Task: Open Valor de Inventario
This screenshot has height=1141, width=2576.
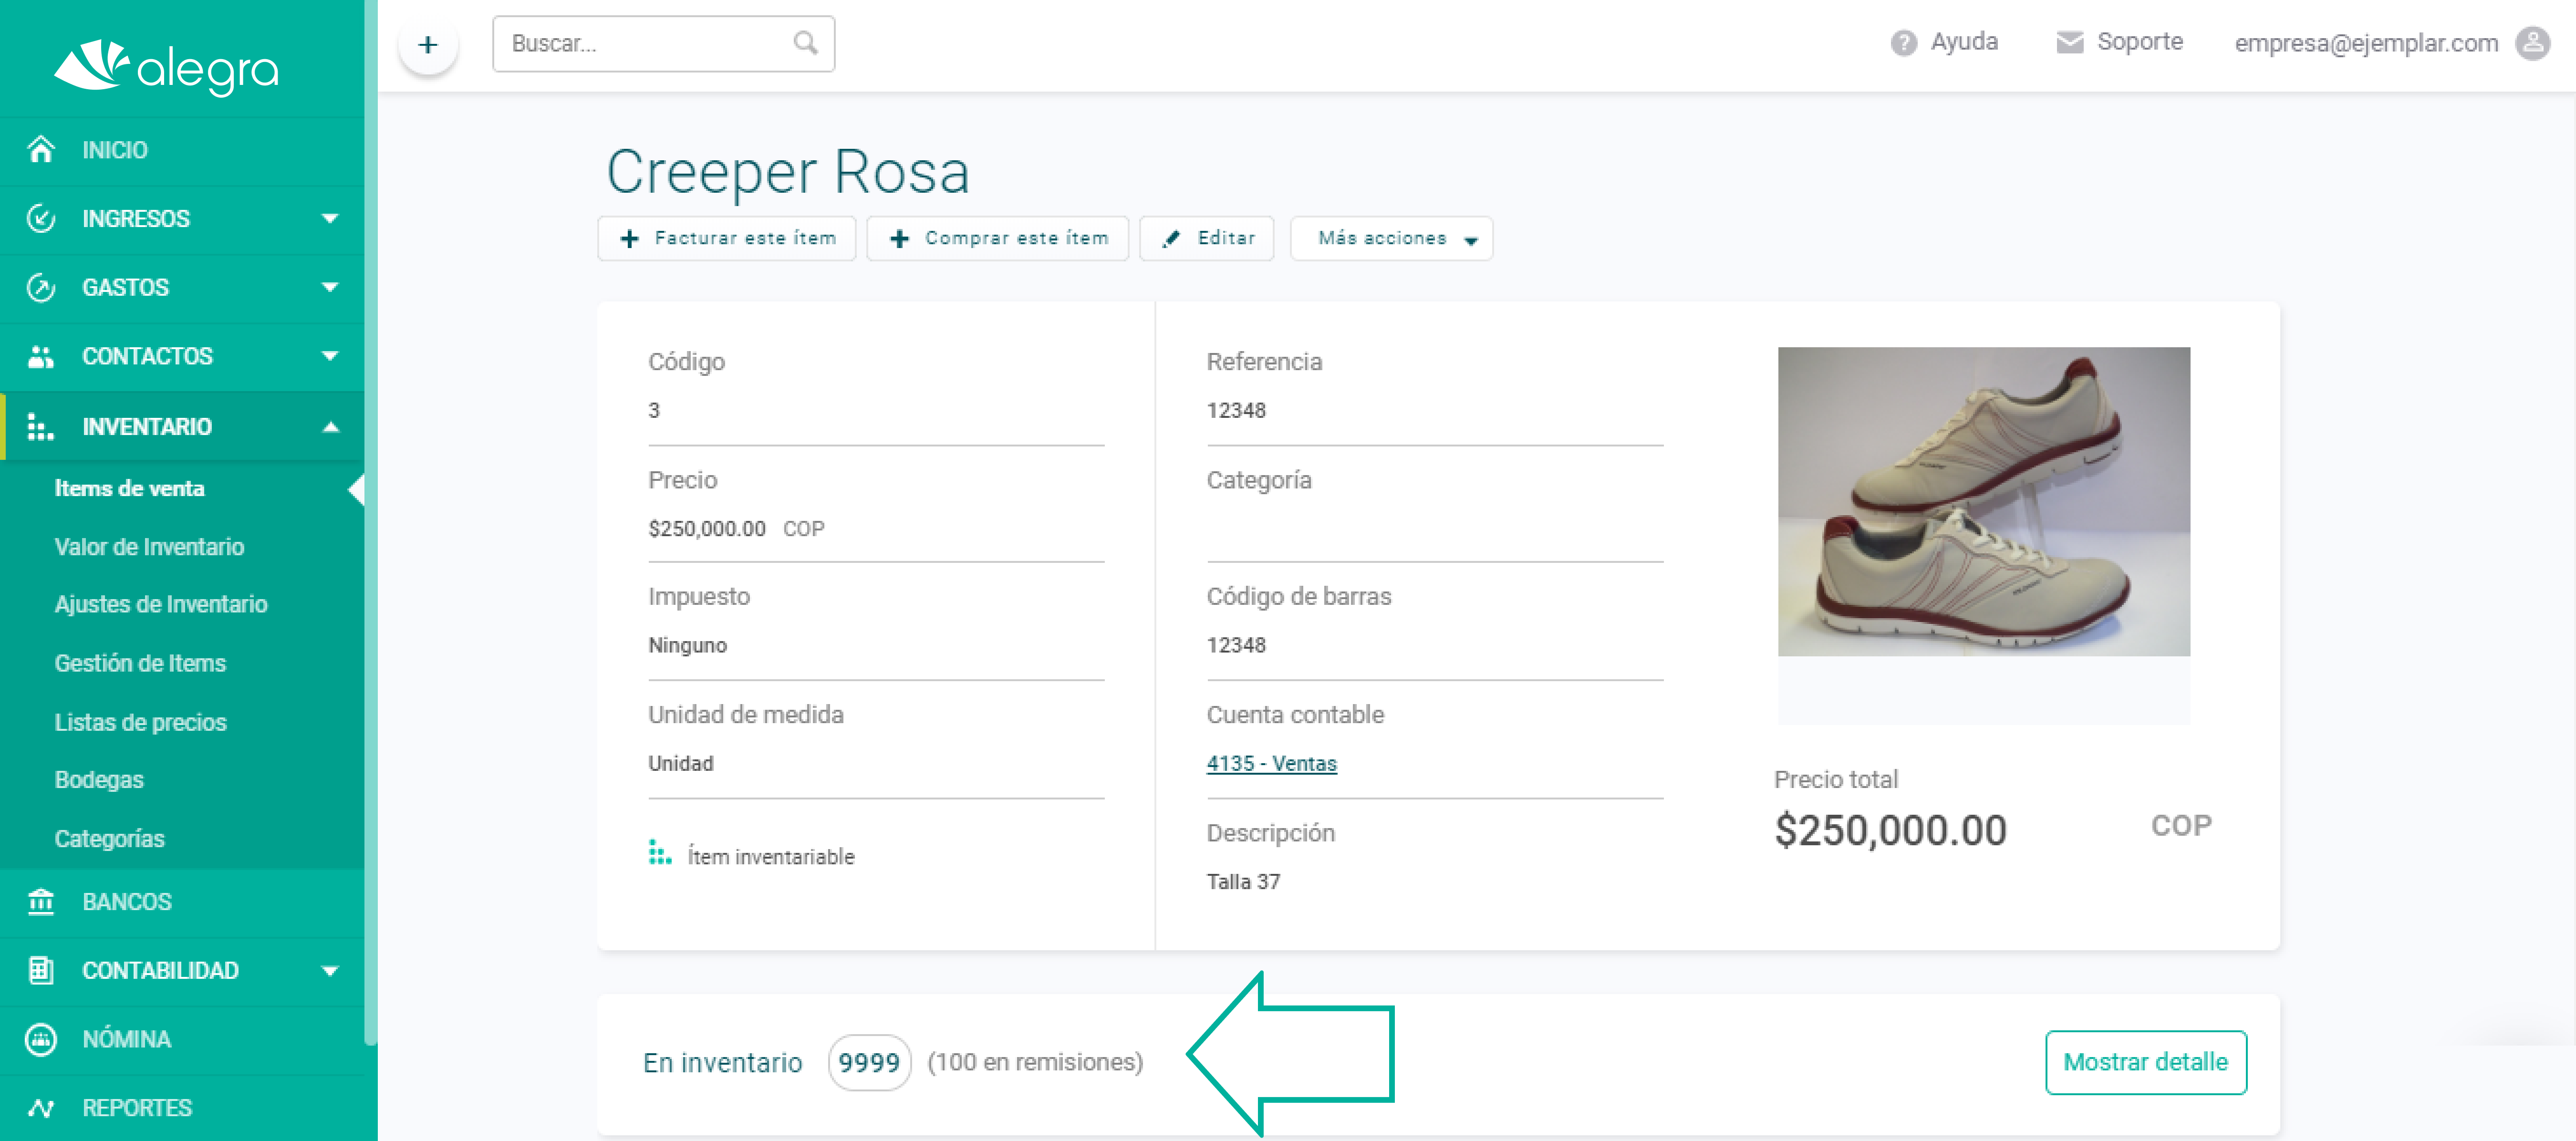Action: pos(149,547)
